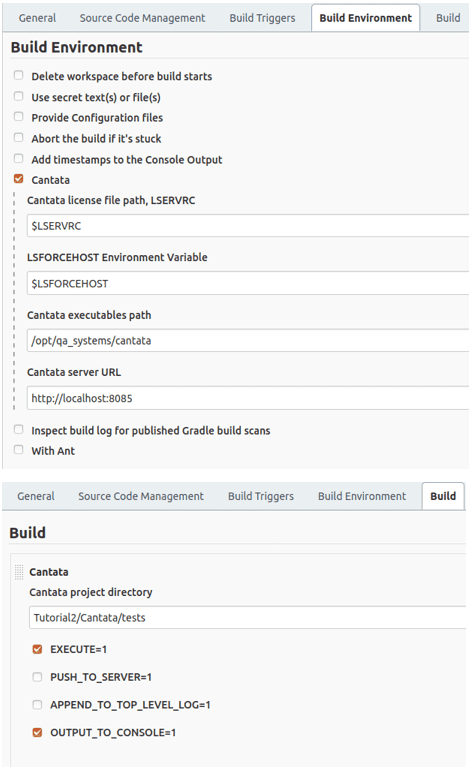Open Build Triggers tab in lower panel
This screenshot has width=469, height=770.
(261, 496)
